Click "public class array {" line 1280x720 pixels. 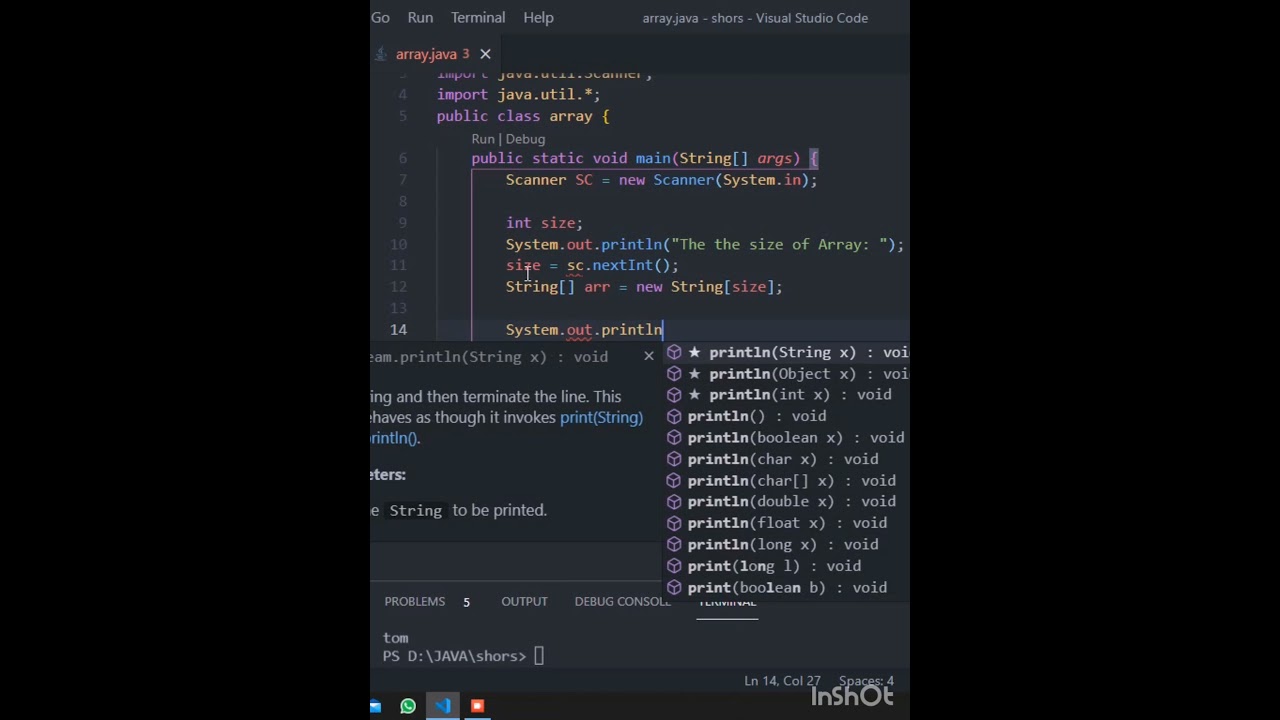coord(523,116)
